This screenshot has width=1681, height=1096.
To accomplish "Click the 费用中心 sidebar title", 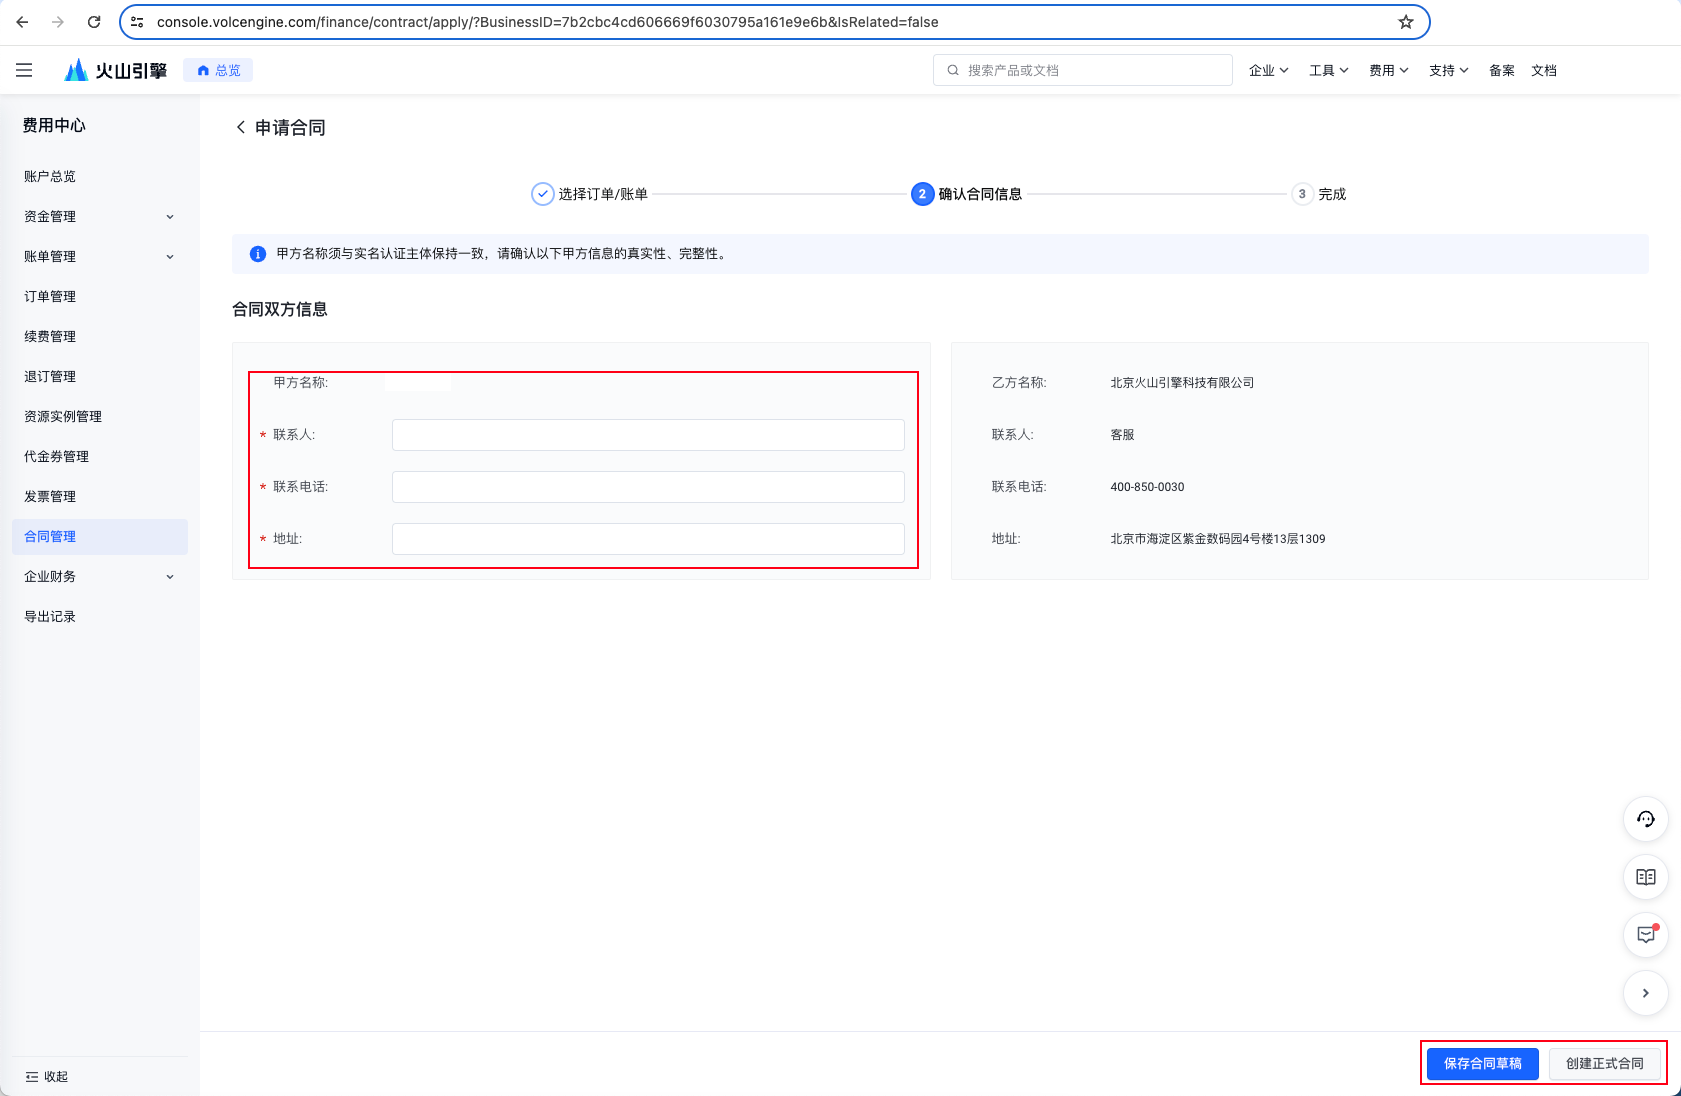I will 54,125.
